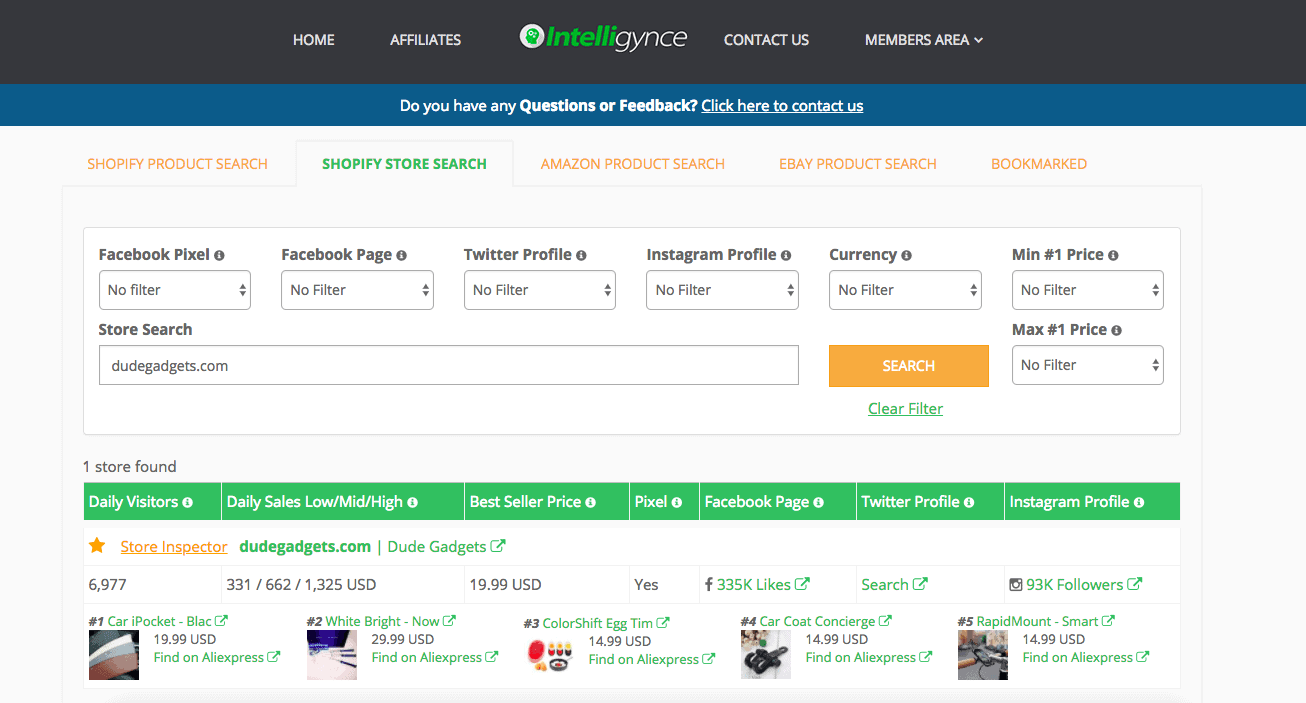Click the Instagram icon before 93K Followers
Screen dimensions: 1306x703
pos(1016,584)
